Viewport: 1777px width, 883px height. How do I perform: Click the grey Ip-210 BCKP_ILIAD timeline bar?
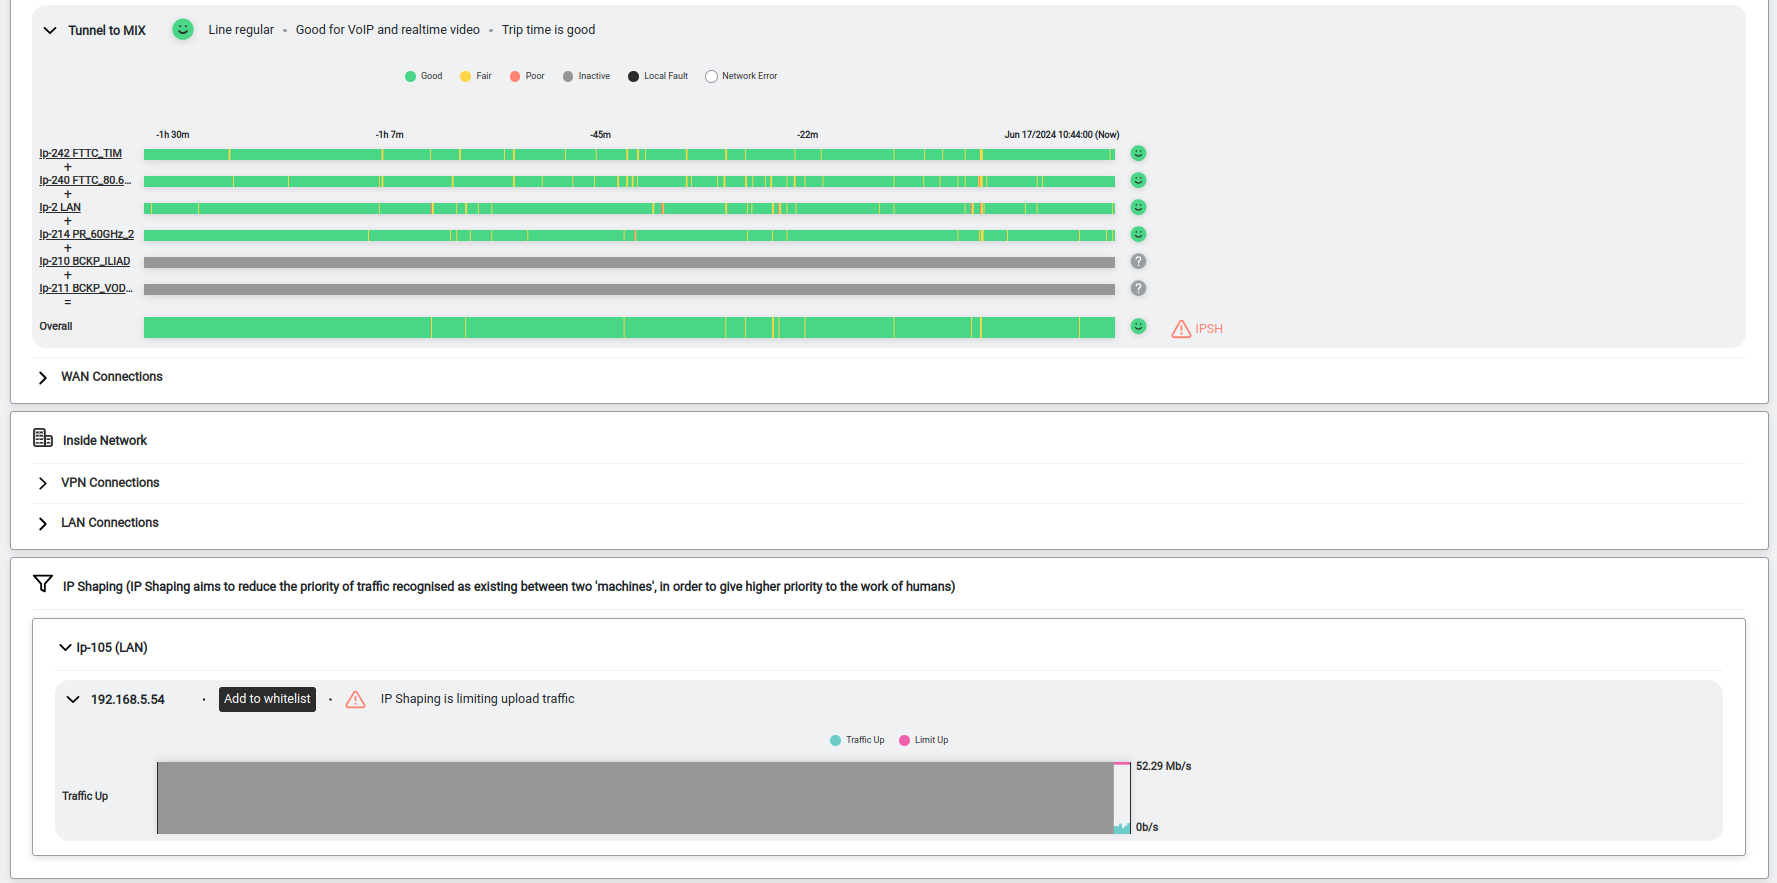[629, 262]
